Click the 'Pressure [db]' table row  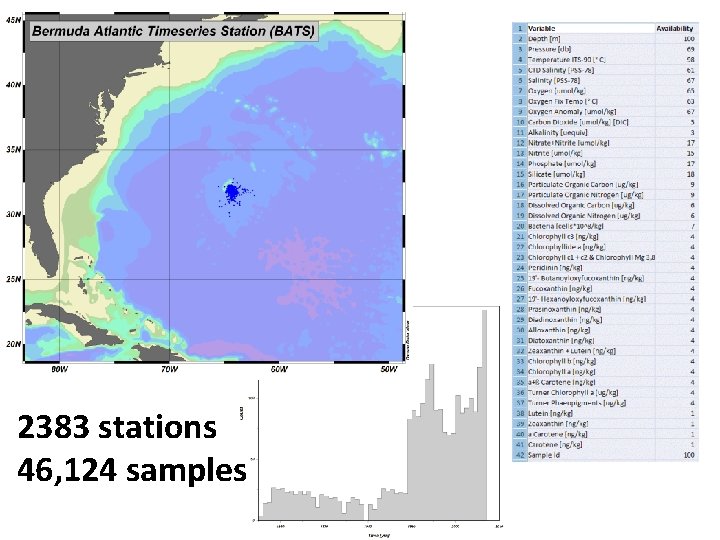click(605, 49)
